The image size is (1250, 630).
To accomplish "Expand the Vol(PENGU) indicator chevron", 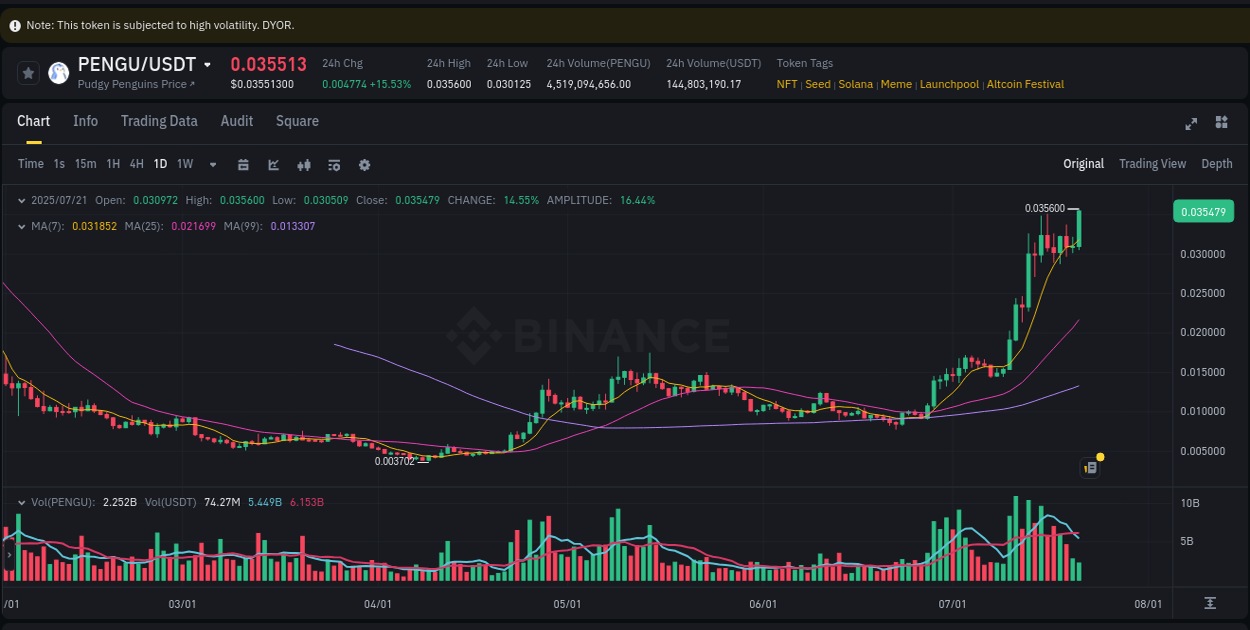I will (x=21, y=502).
